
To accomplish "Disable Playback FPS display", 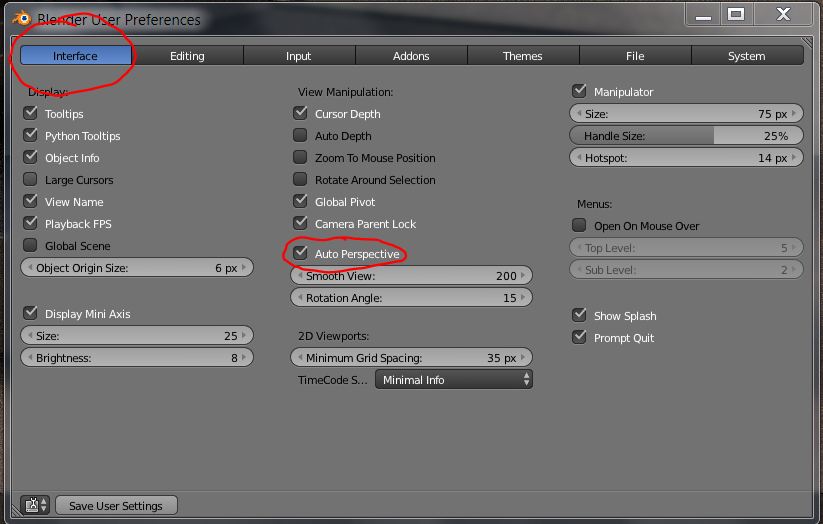I will pos(30,224).
